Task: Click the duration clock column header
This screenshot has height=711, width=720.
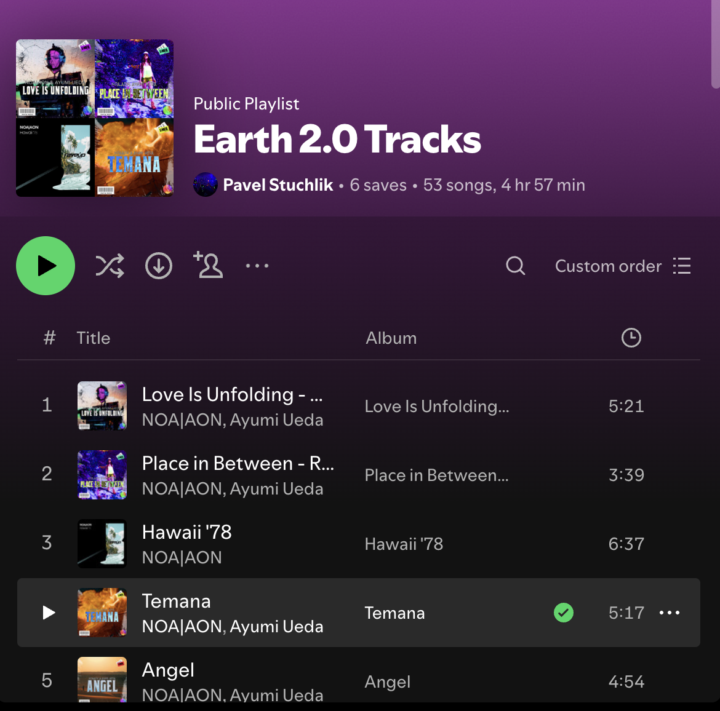Action: 631,338
